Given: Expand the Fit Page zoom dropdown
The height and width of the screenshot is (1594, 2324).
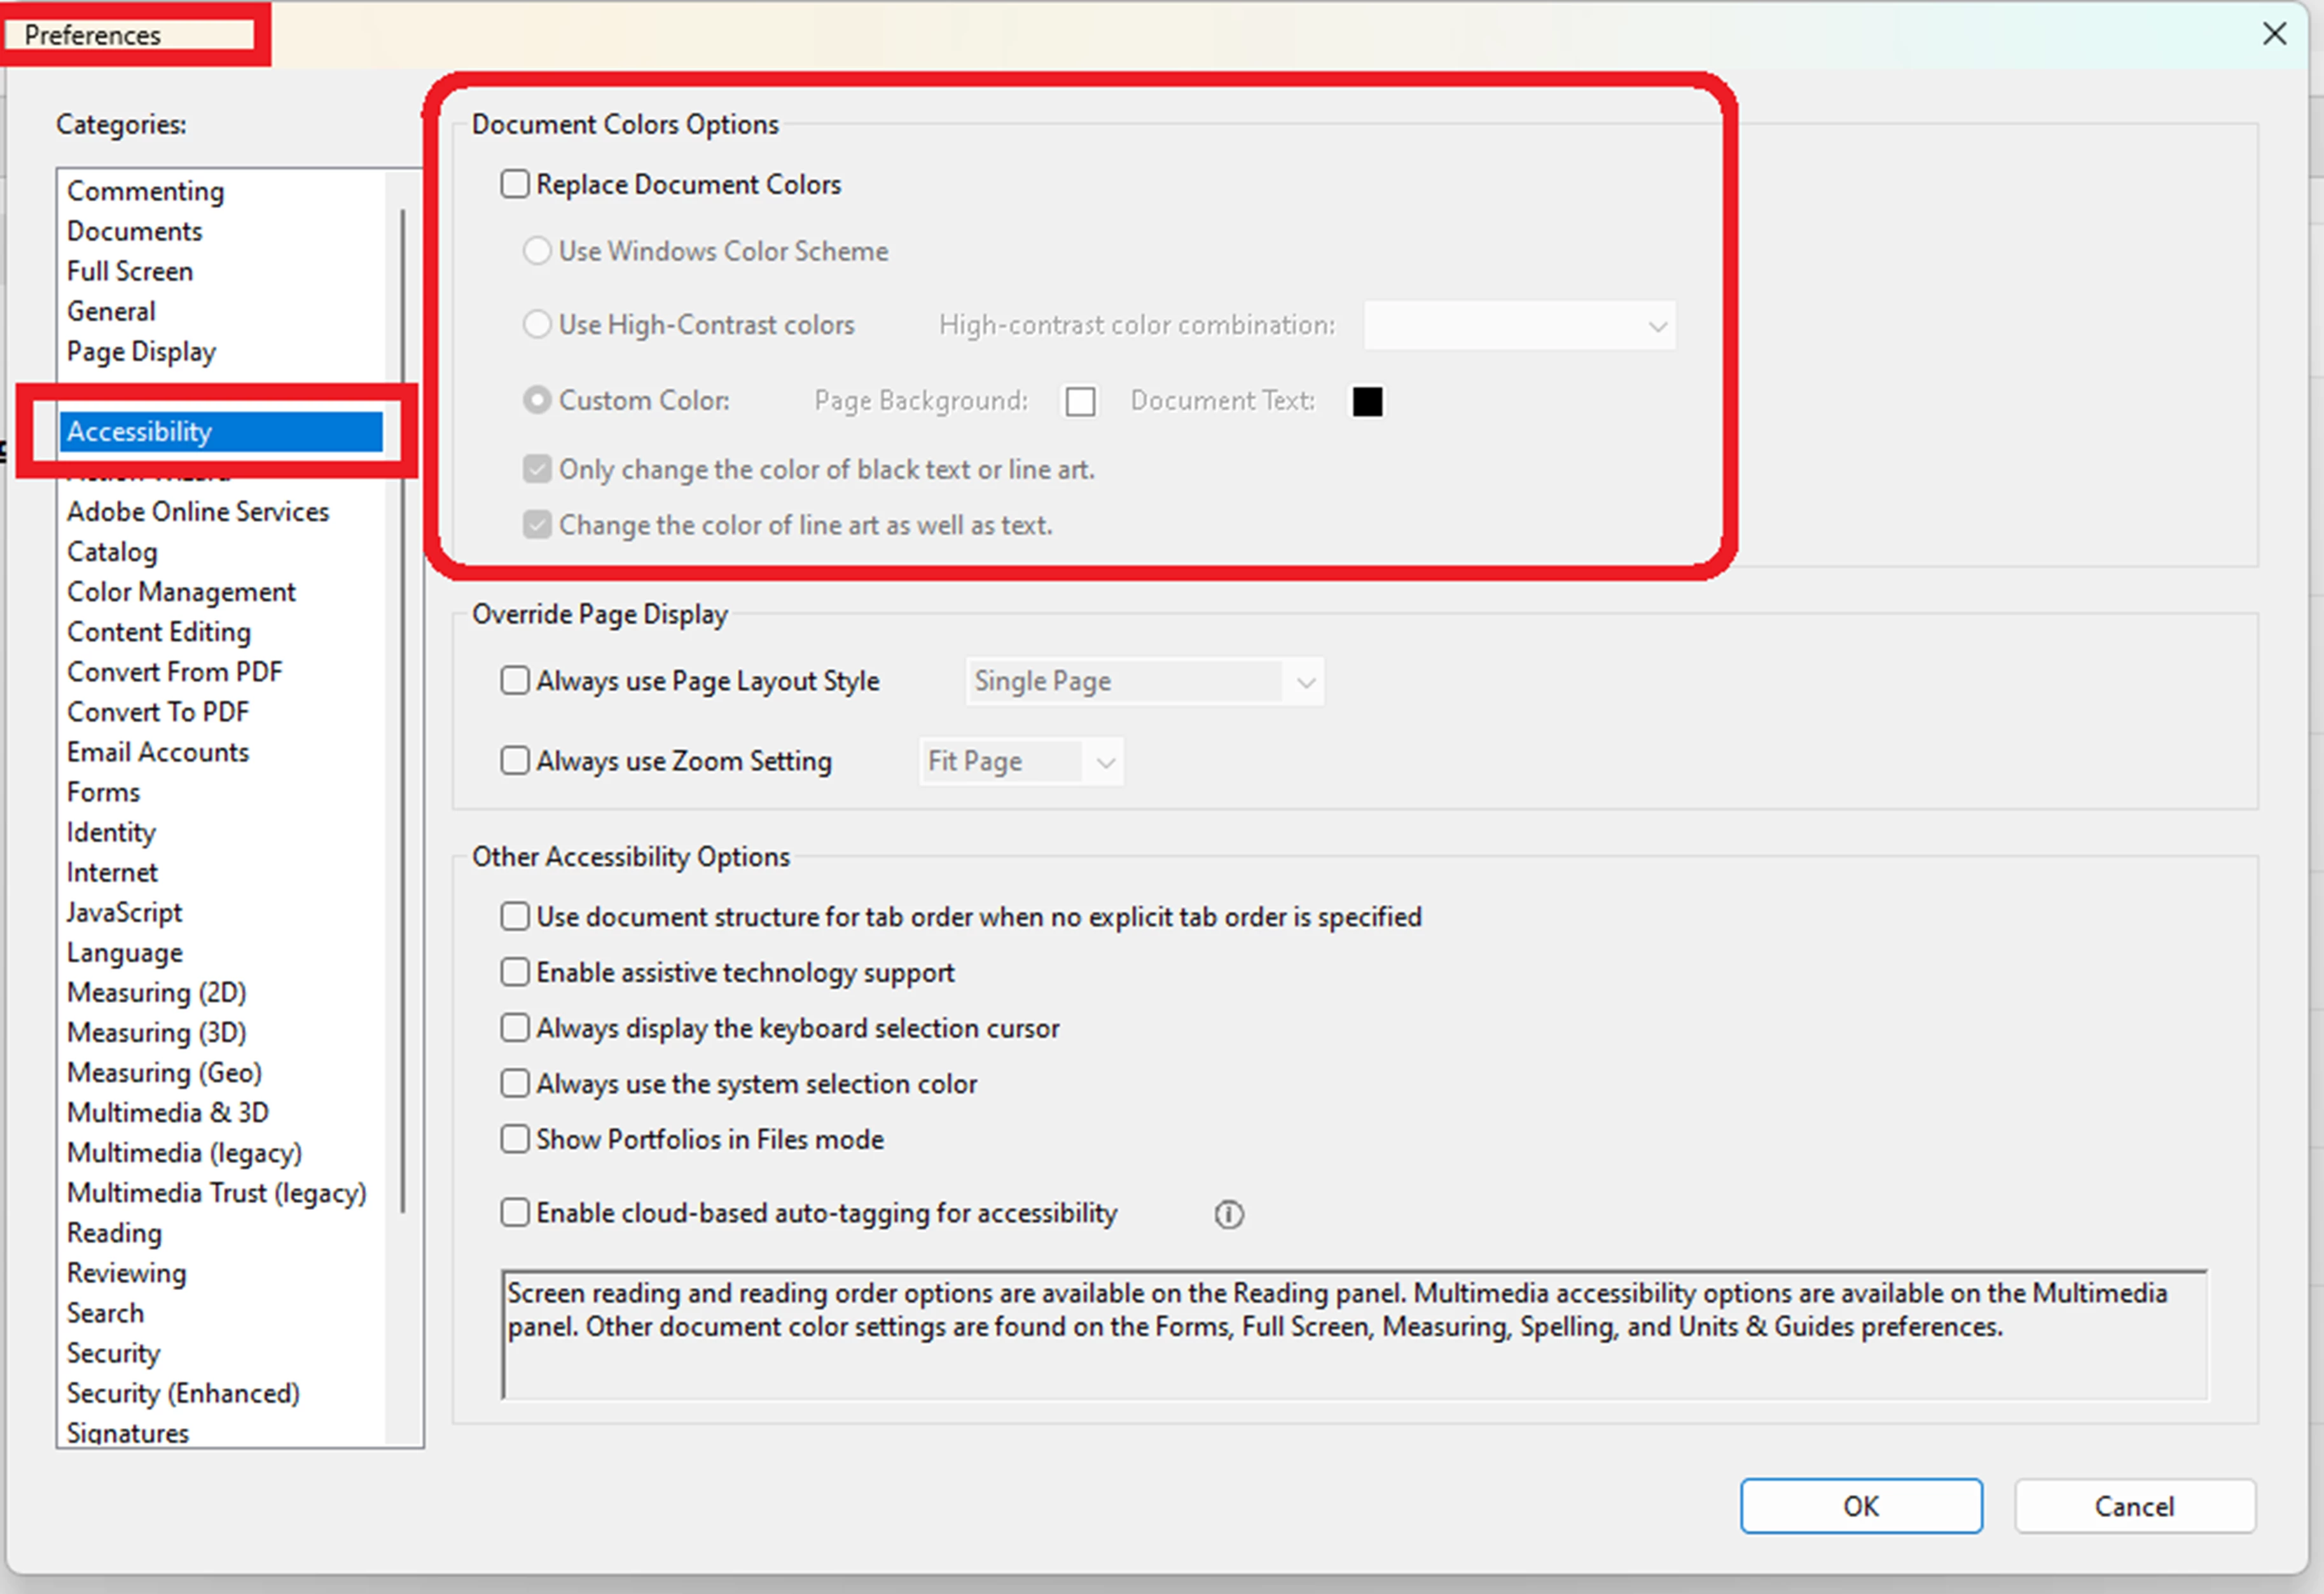Looking at the screenshot, I should pyautogui.click(x=1020, y=762).
